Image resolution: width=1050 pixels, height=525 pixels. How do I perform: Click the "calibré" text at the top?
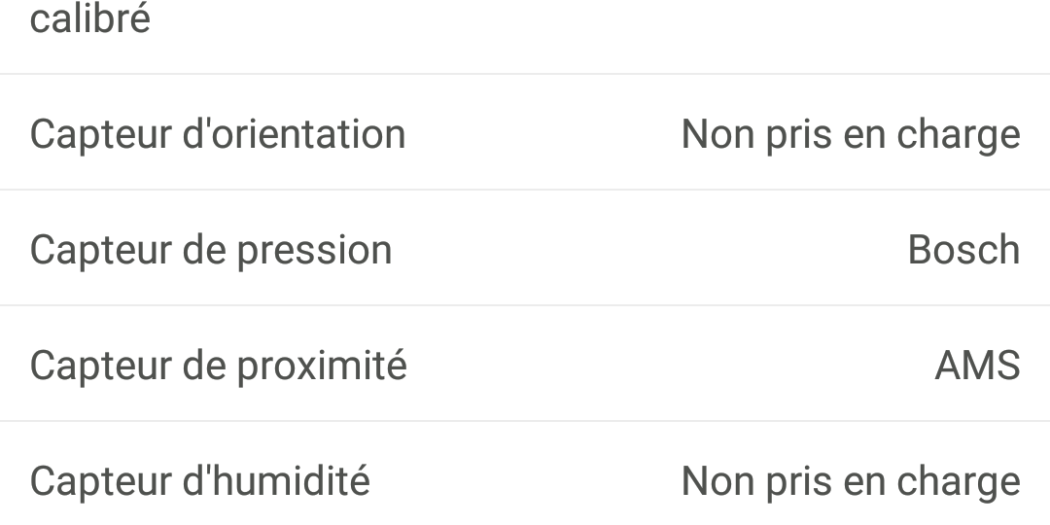(x=90, y=19)
